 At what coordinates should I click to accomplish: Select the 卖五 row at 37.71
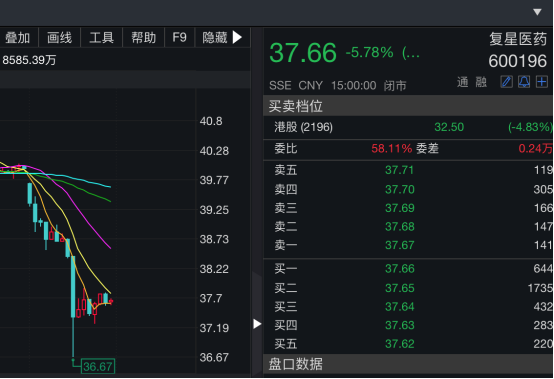tap(408, 170)
